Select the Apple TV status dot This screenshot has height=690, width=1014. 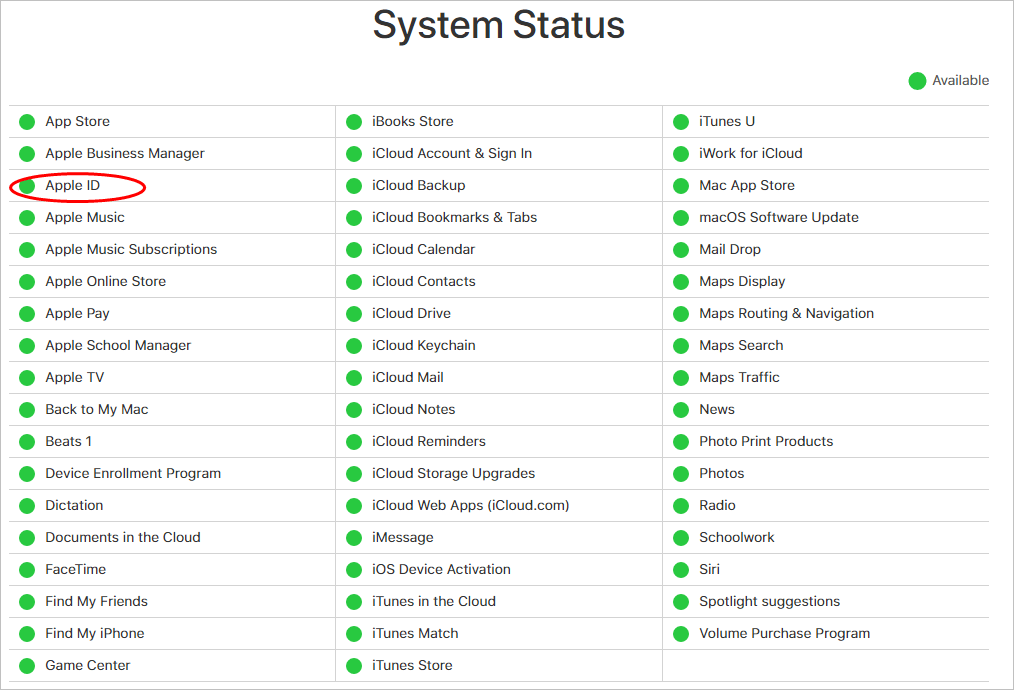27,378
